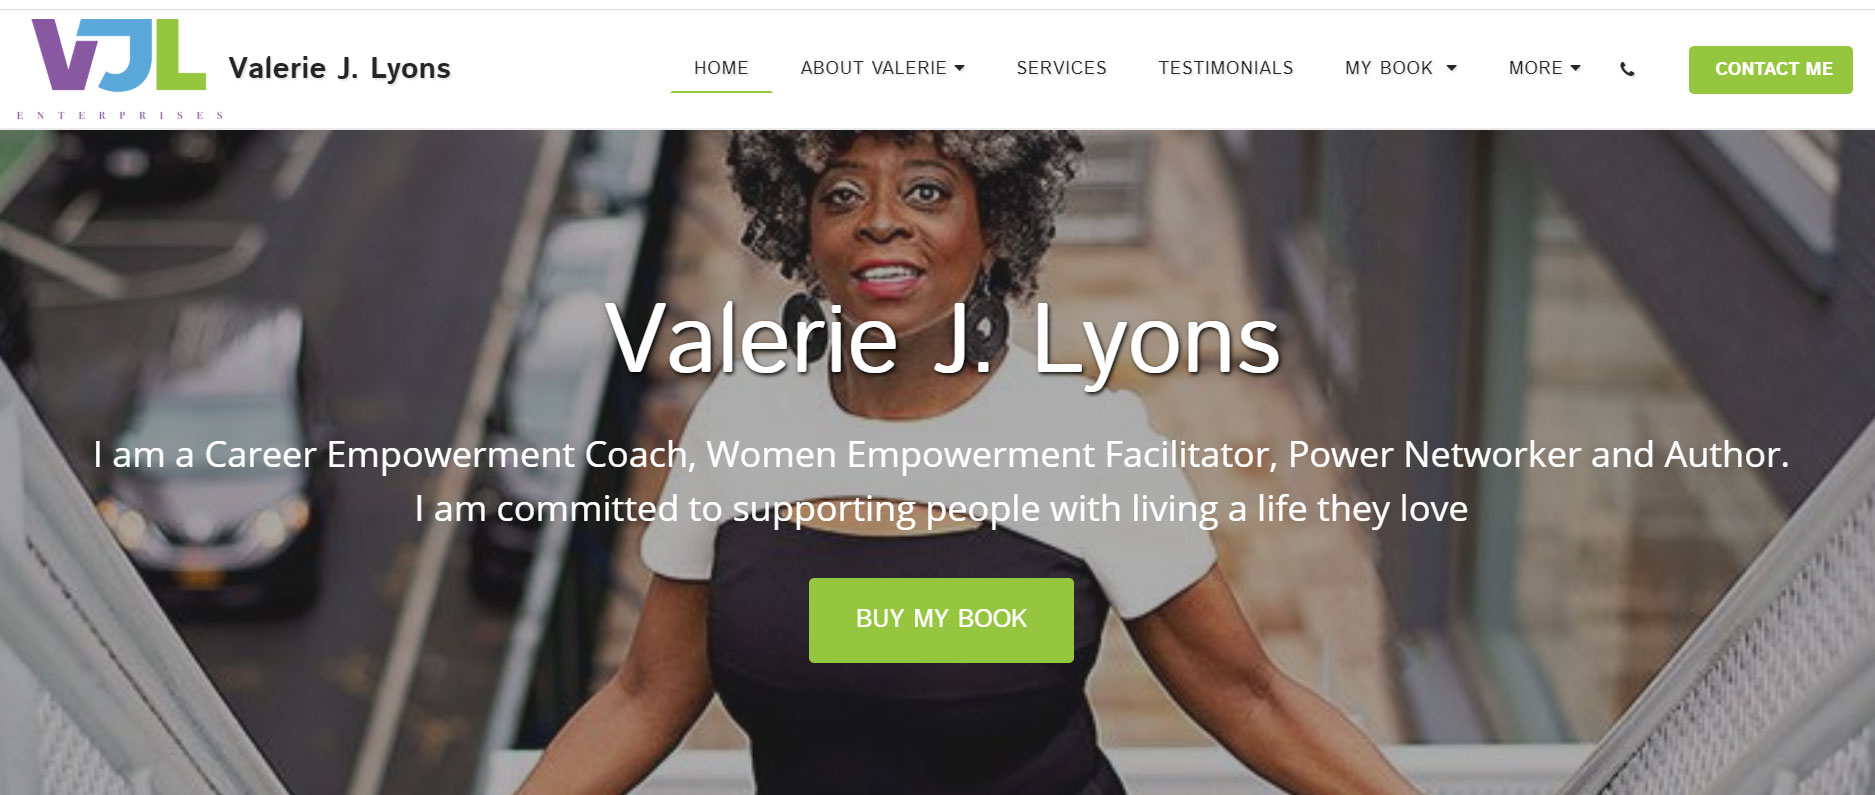The image size is (1875, 795).
Task: Select the About Valerie menu label
Action: click(x=873, y=68)
